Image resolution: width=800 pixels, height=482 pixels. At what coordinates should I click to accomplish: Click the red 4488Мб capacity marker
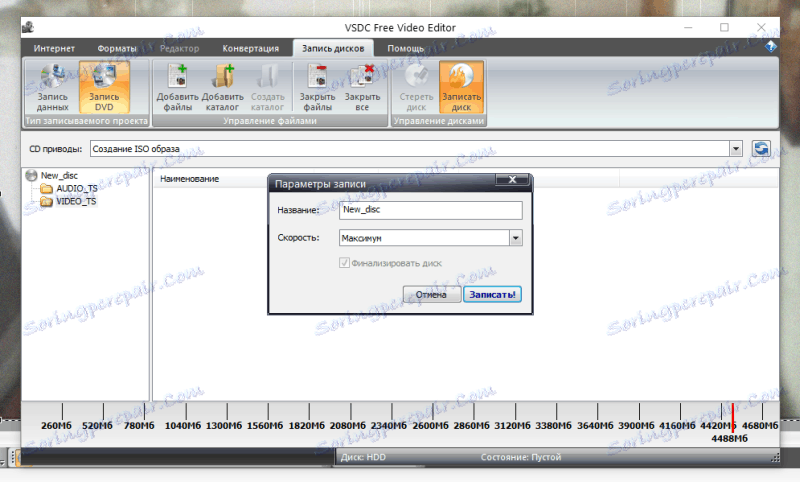click(x=733, y=418)
